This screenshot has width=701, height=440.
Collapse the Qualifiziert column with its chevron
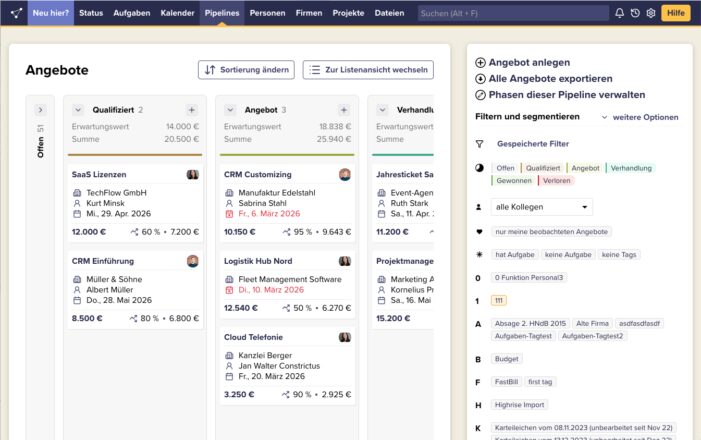tap(78, 110)
